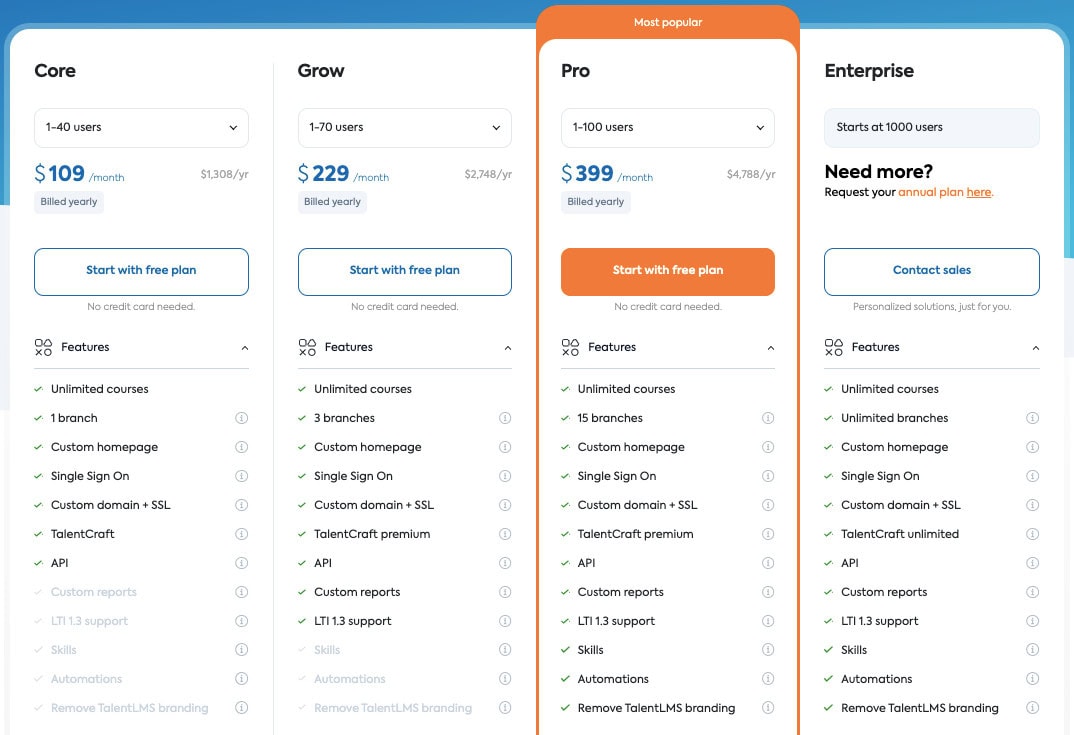Click the Features icon in the Core column

[x=43, y=347]
